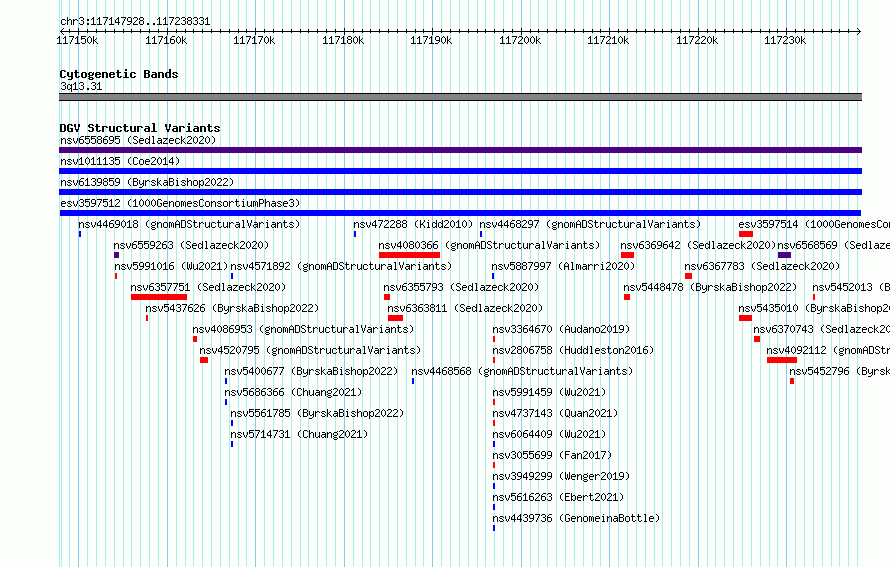Click nsv3055699 (Fan2017) label

click(552, 455)
